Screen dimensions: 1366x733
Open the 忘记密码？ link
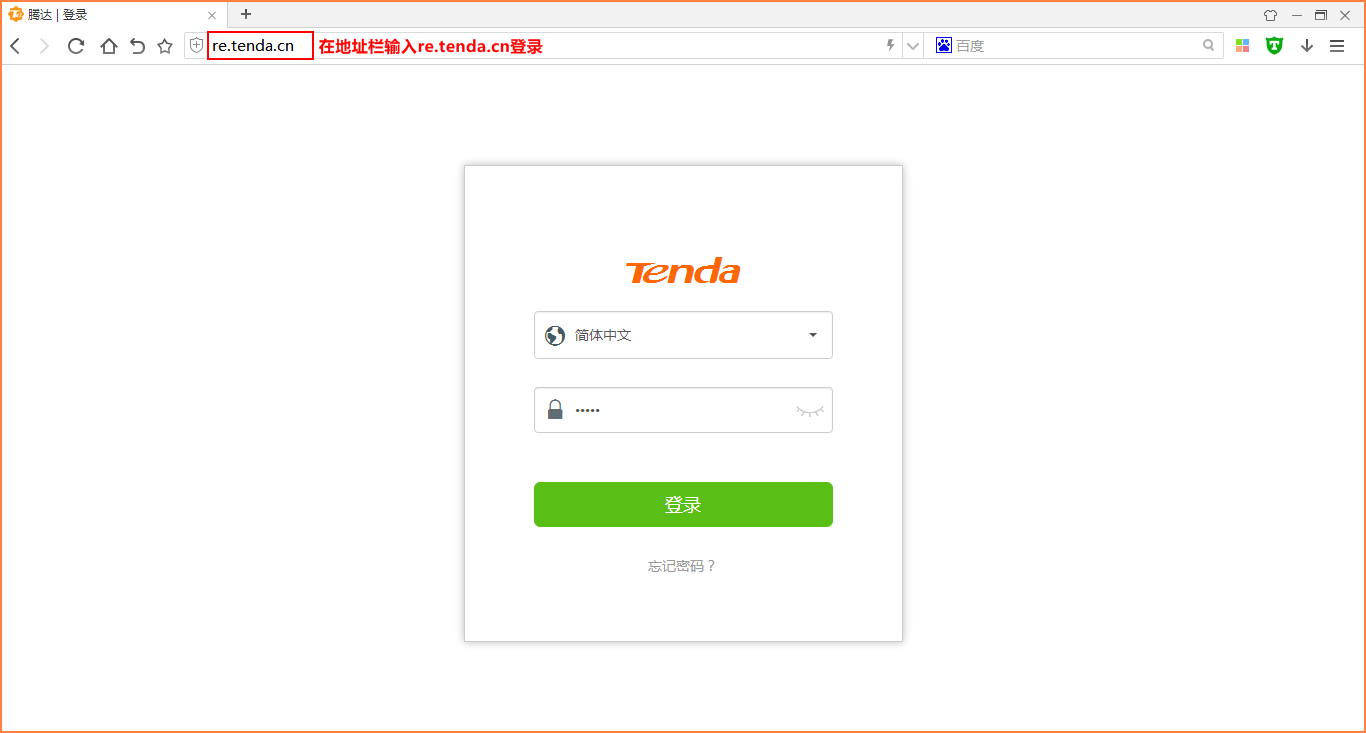click(x=682, y=566)
